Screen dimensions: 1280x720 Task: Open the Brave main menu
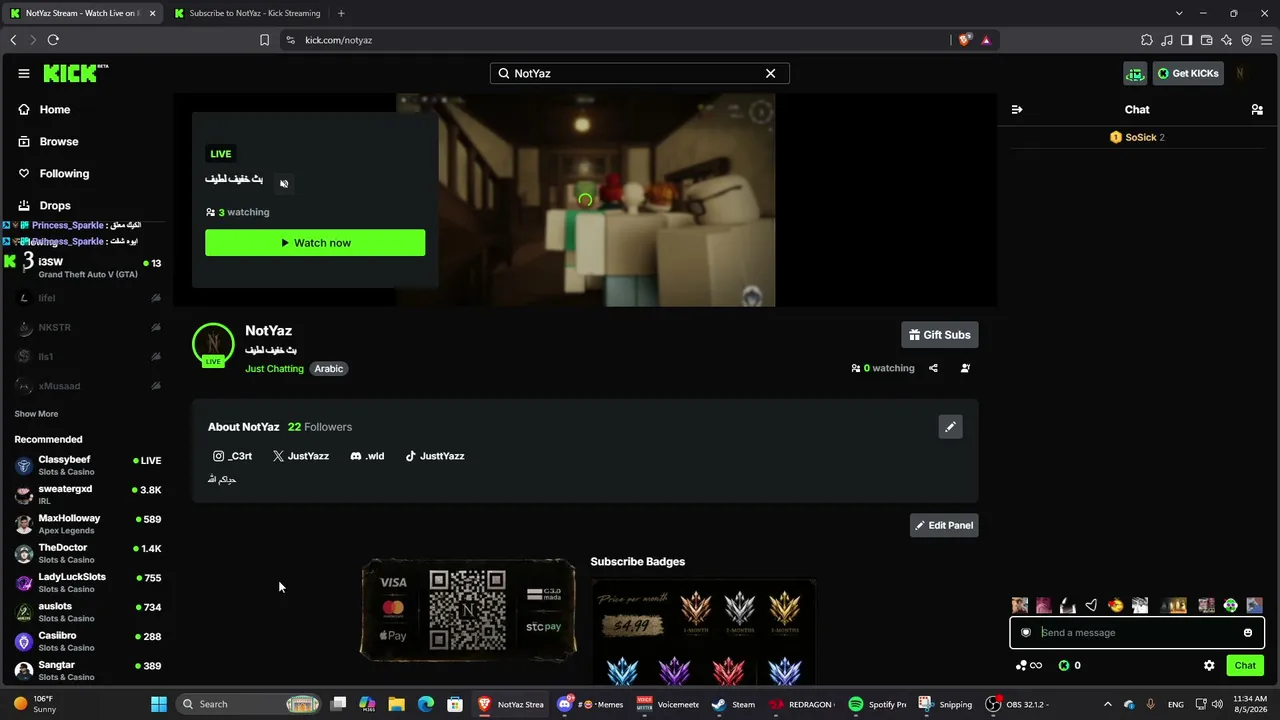click(x=1266, y=40)
